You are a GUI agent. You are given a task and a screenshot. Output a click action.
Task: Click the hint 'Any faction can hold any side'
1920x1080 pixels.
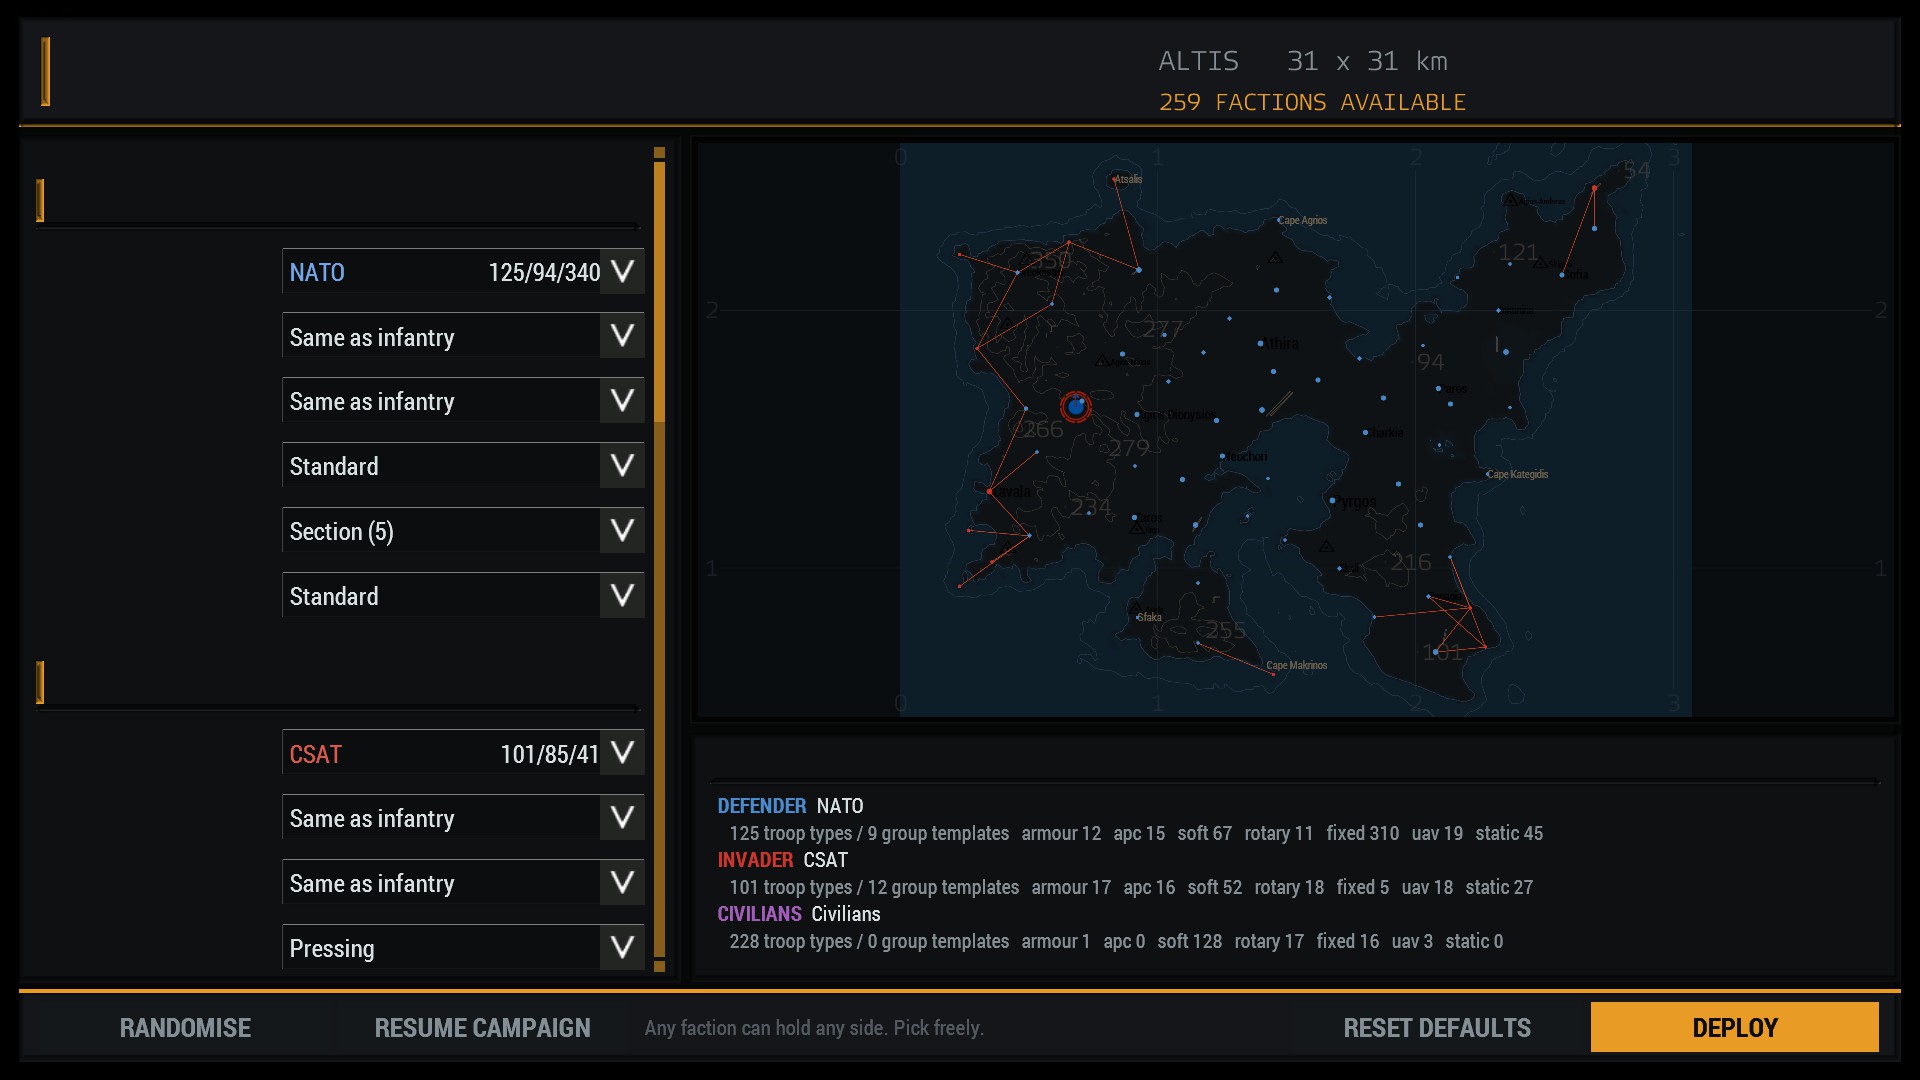coord(814,1028)
